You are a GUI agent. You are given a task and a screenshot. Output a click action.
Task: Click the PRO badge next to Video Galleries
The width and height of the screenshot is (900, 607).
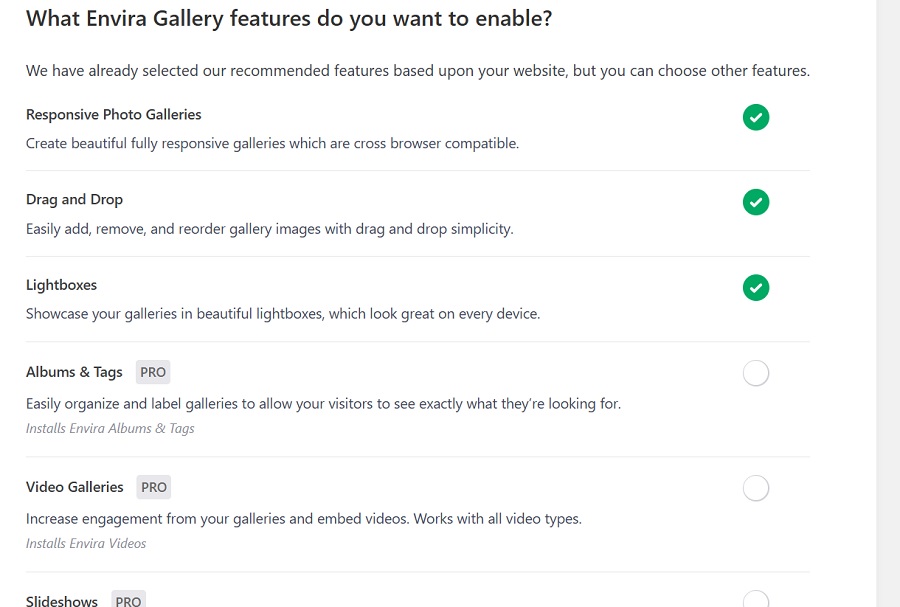coord(153,487)
